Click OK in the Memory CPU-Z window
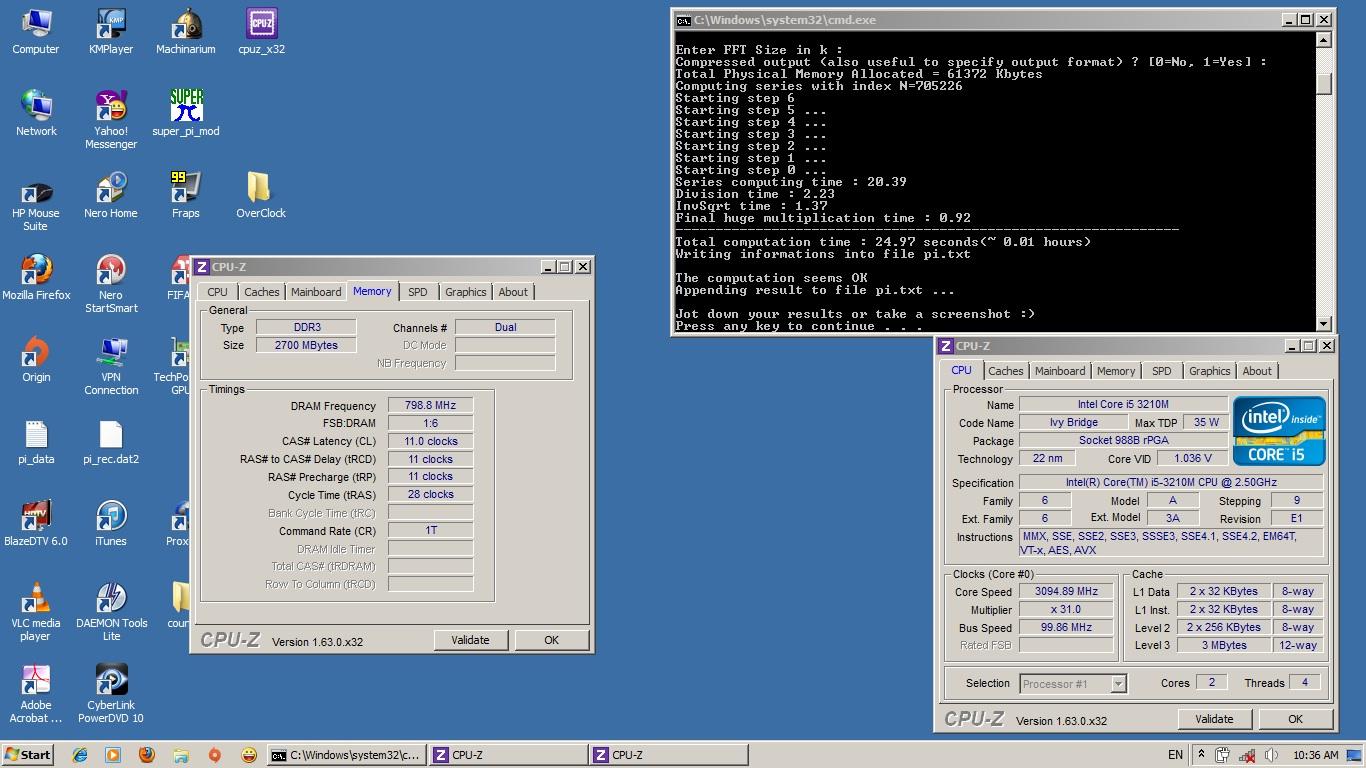This screenshot has width=1366, height=768. click(x=551, y=640)
